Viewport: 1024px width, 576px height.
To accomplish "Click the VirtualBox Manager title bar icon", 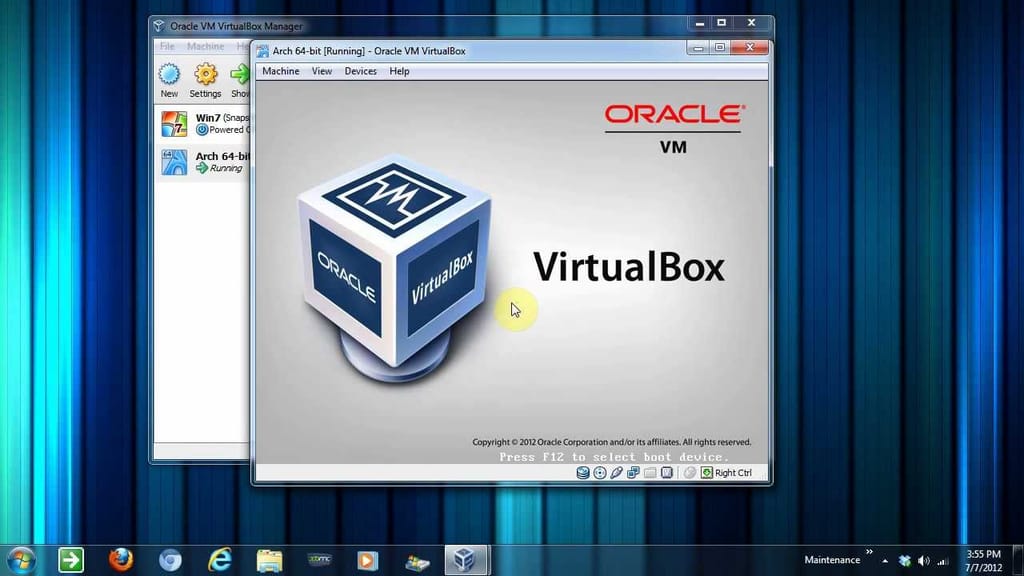I will [159, 26].
